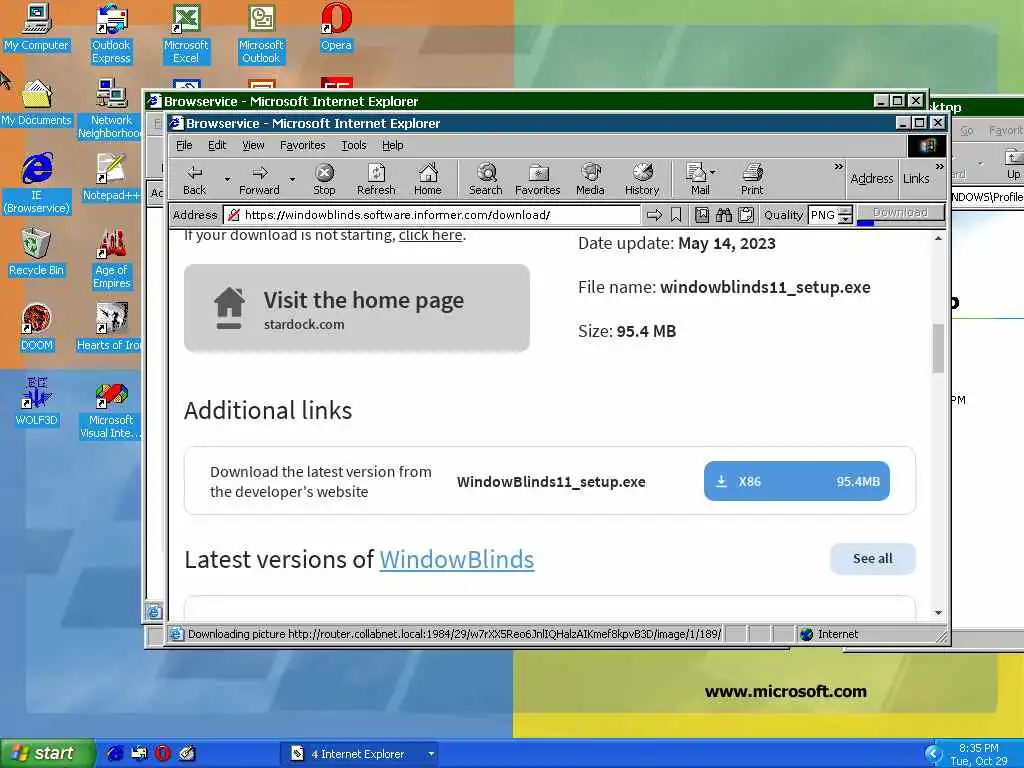The width and height of the screenshot is (1024, 768).
Task: Click the 'click here' download link
Action: [430, 235]
